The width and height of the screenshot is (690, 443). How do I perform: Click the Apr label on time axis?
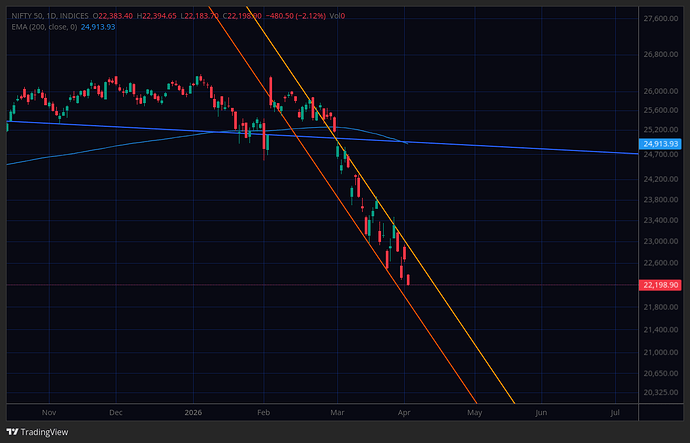point(404,413)
